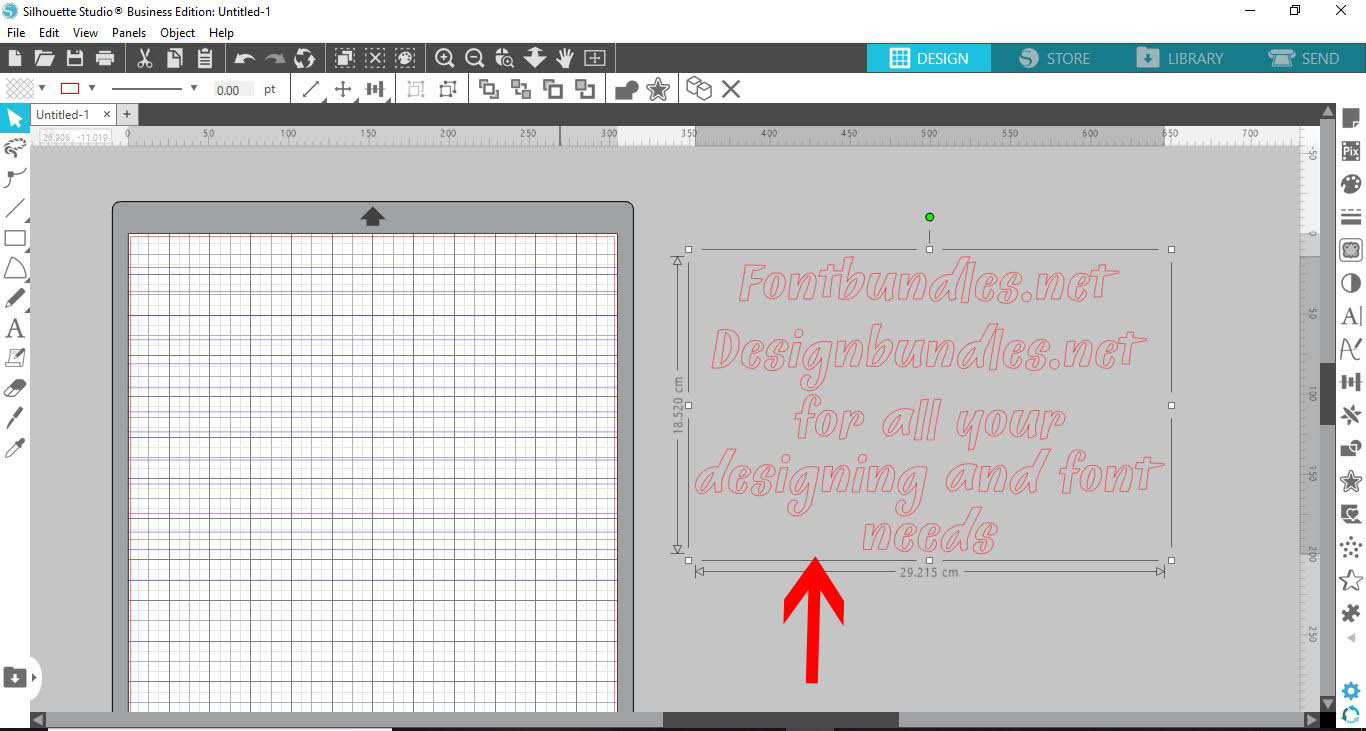Open the Line Style panel
The image size is (1366, 731).
(1350, 217)
